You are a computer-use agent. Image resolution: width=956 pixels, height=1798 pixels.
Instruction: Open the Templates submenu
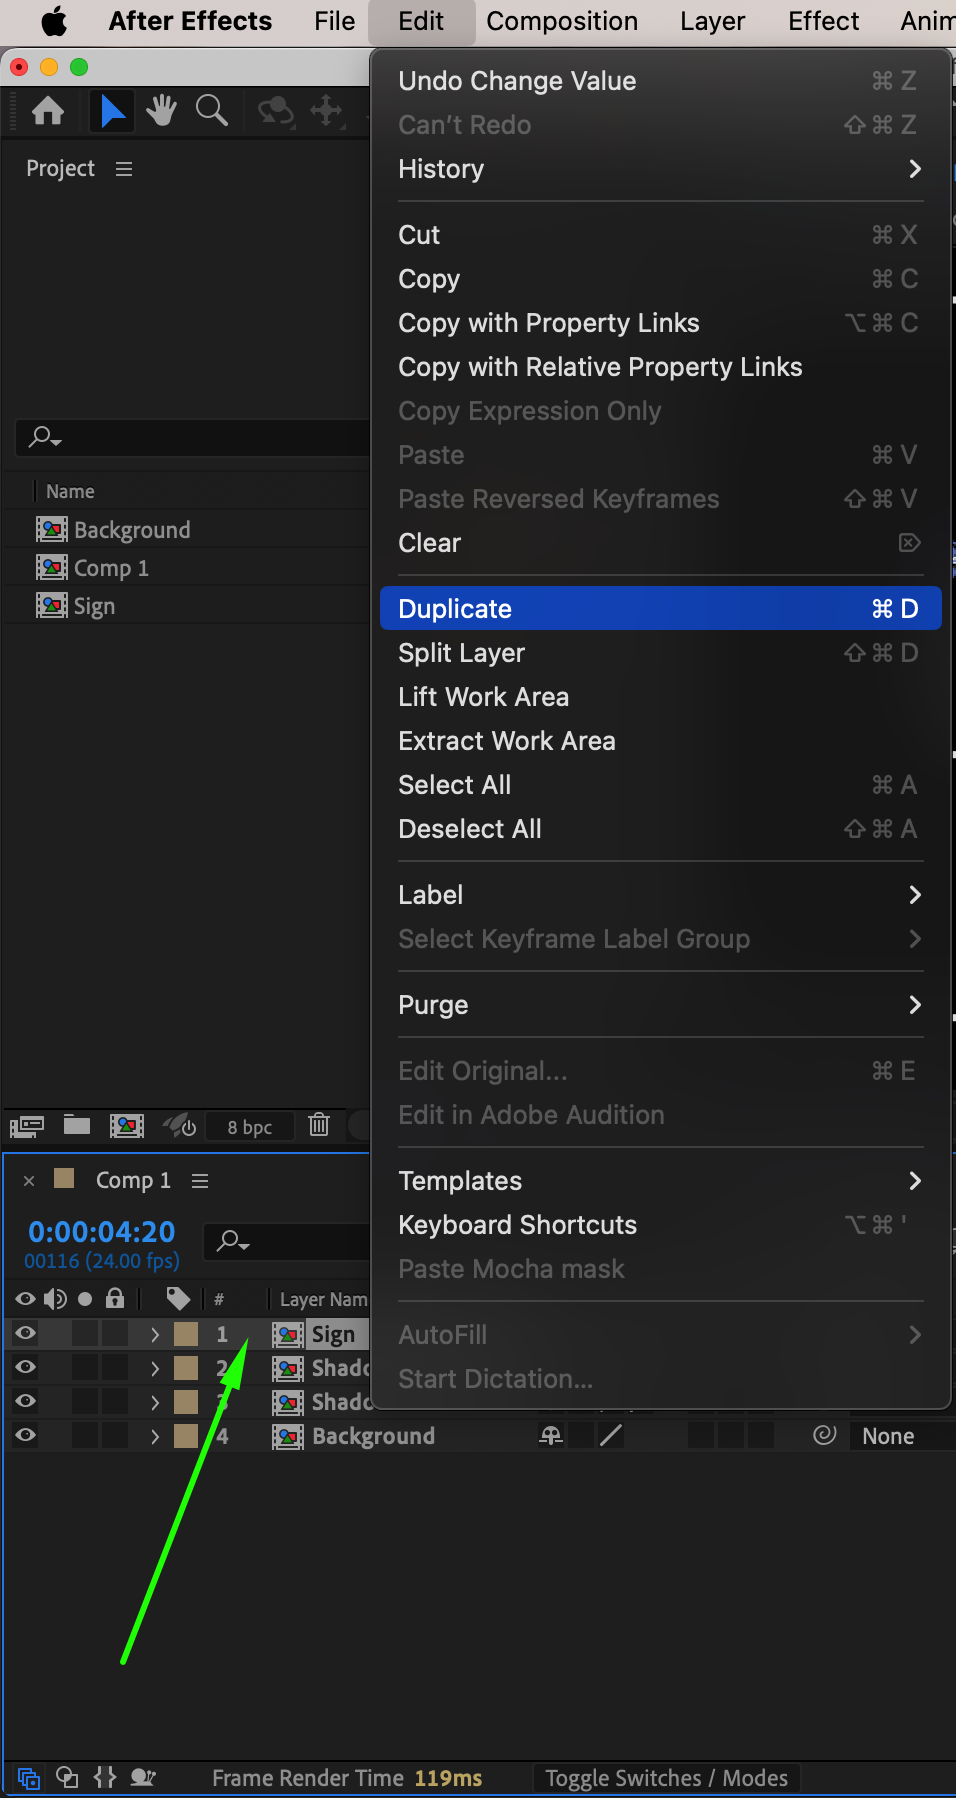pyautogui.click(x=660, y=1181)
